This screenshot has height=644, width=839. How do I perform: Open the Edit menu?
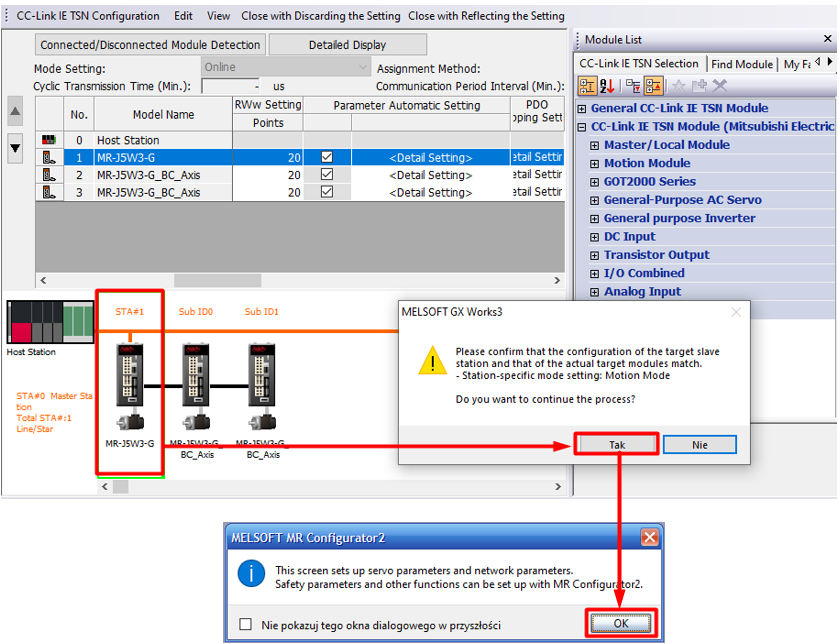183,16
